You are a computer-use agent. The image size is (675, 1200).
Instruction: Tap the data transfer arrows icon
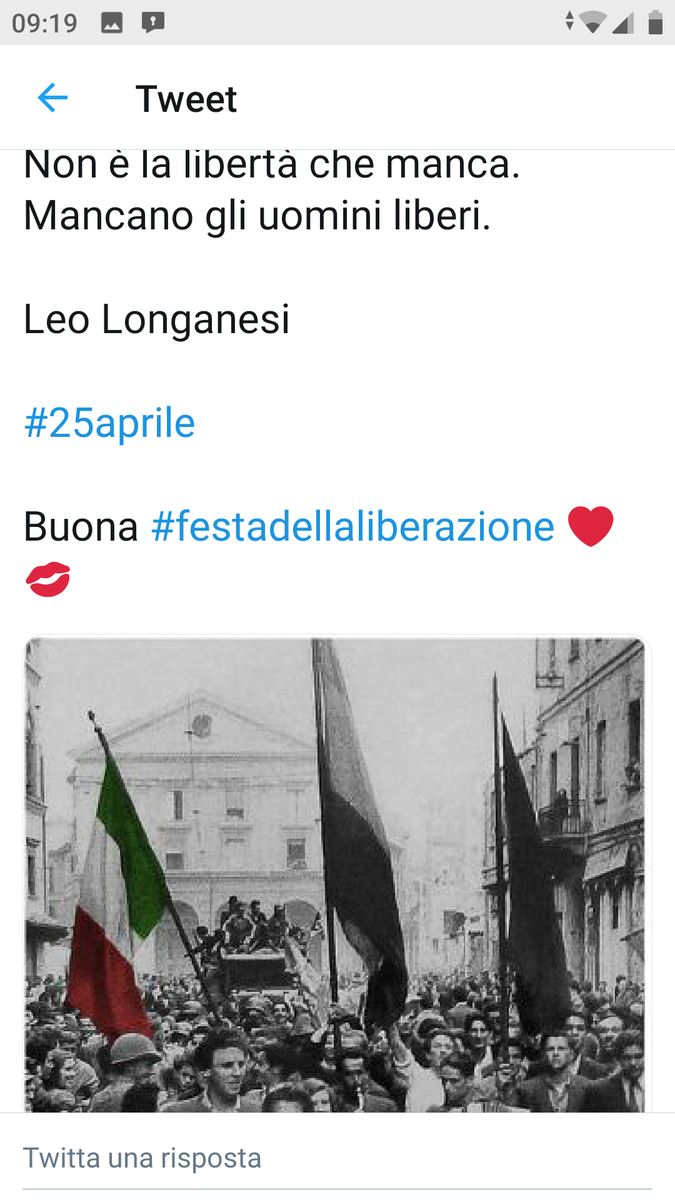coord(570,22)
